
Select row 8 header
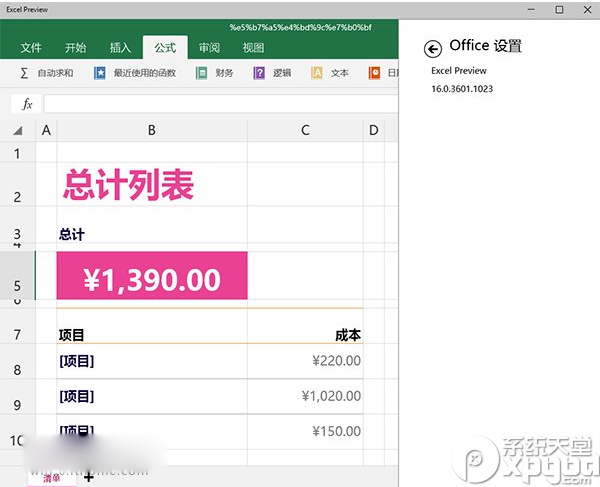[x=17, y=362]
